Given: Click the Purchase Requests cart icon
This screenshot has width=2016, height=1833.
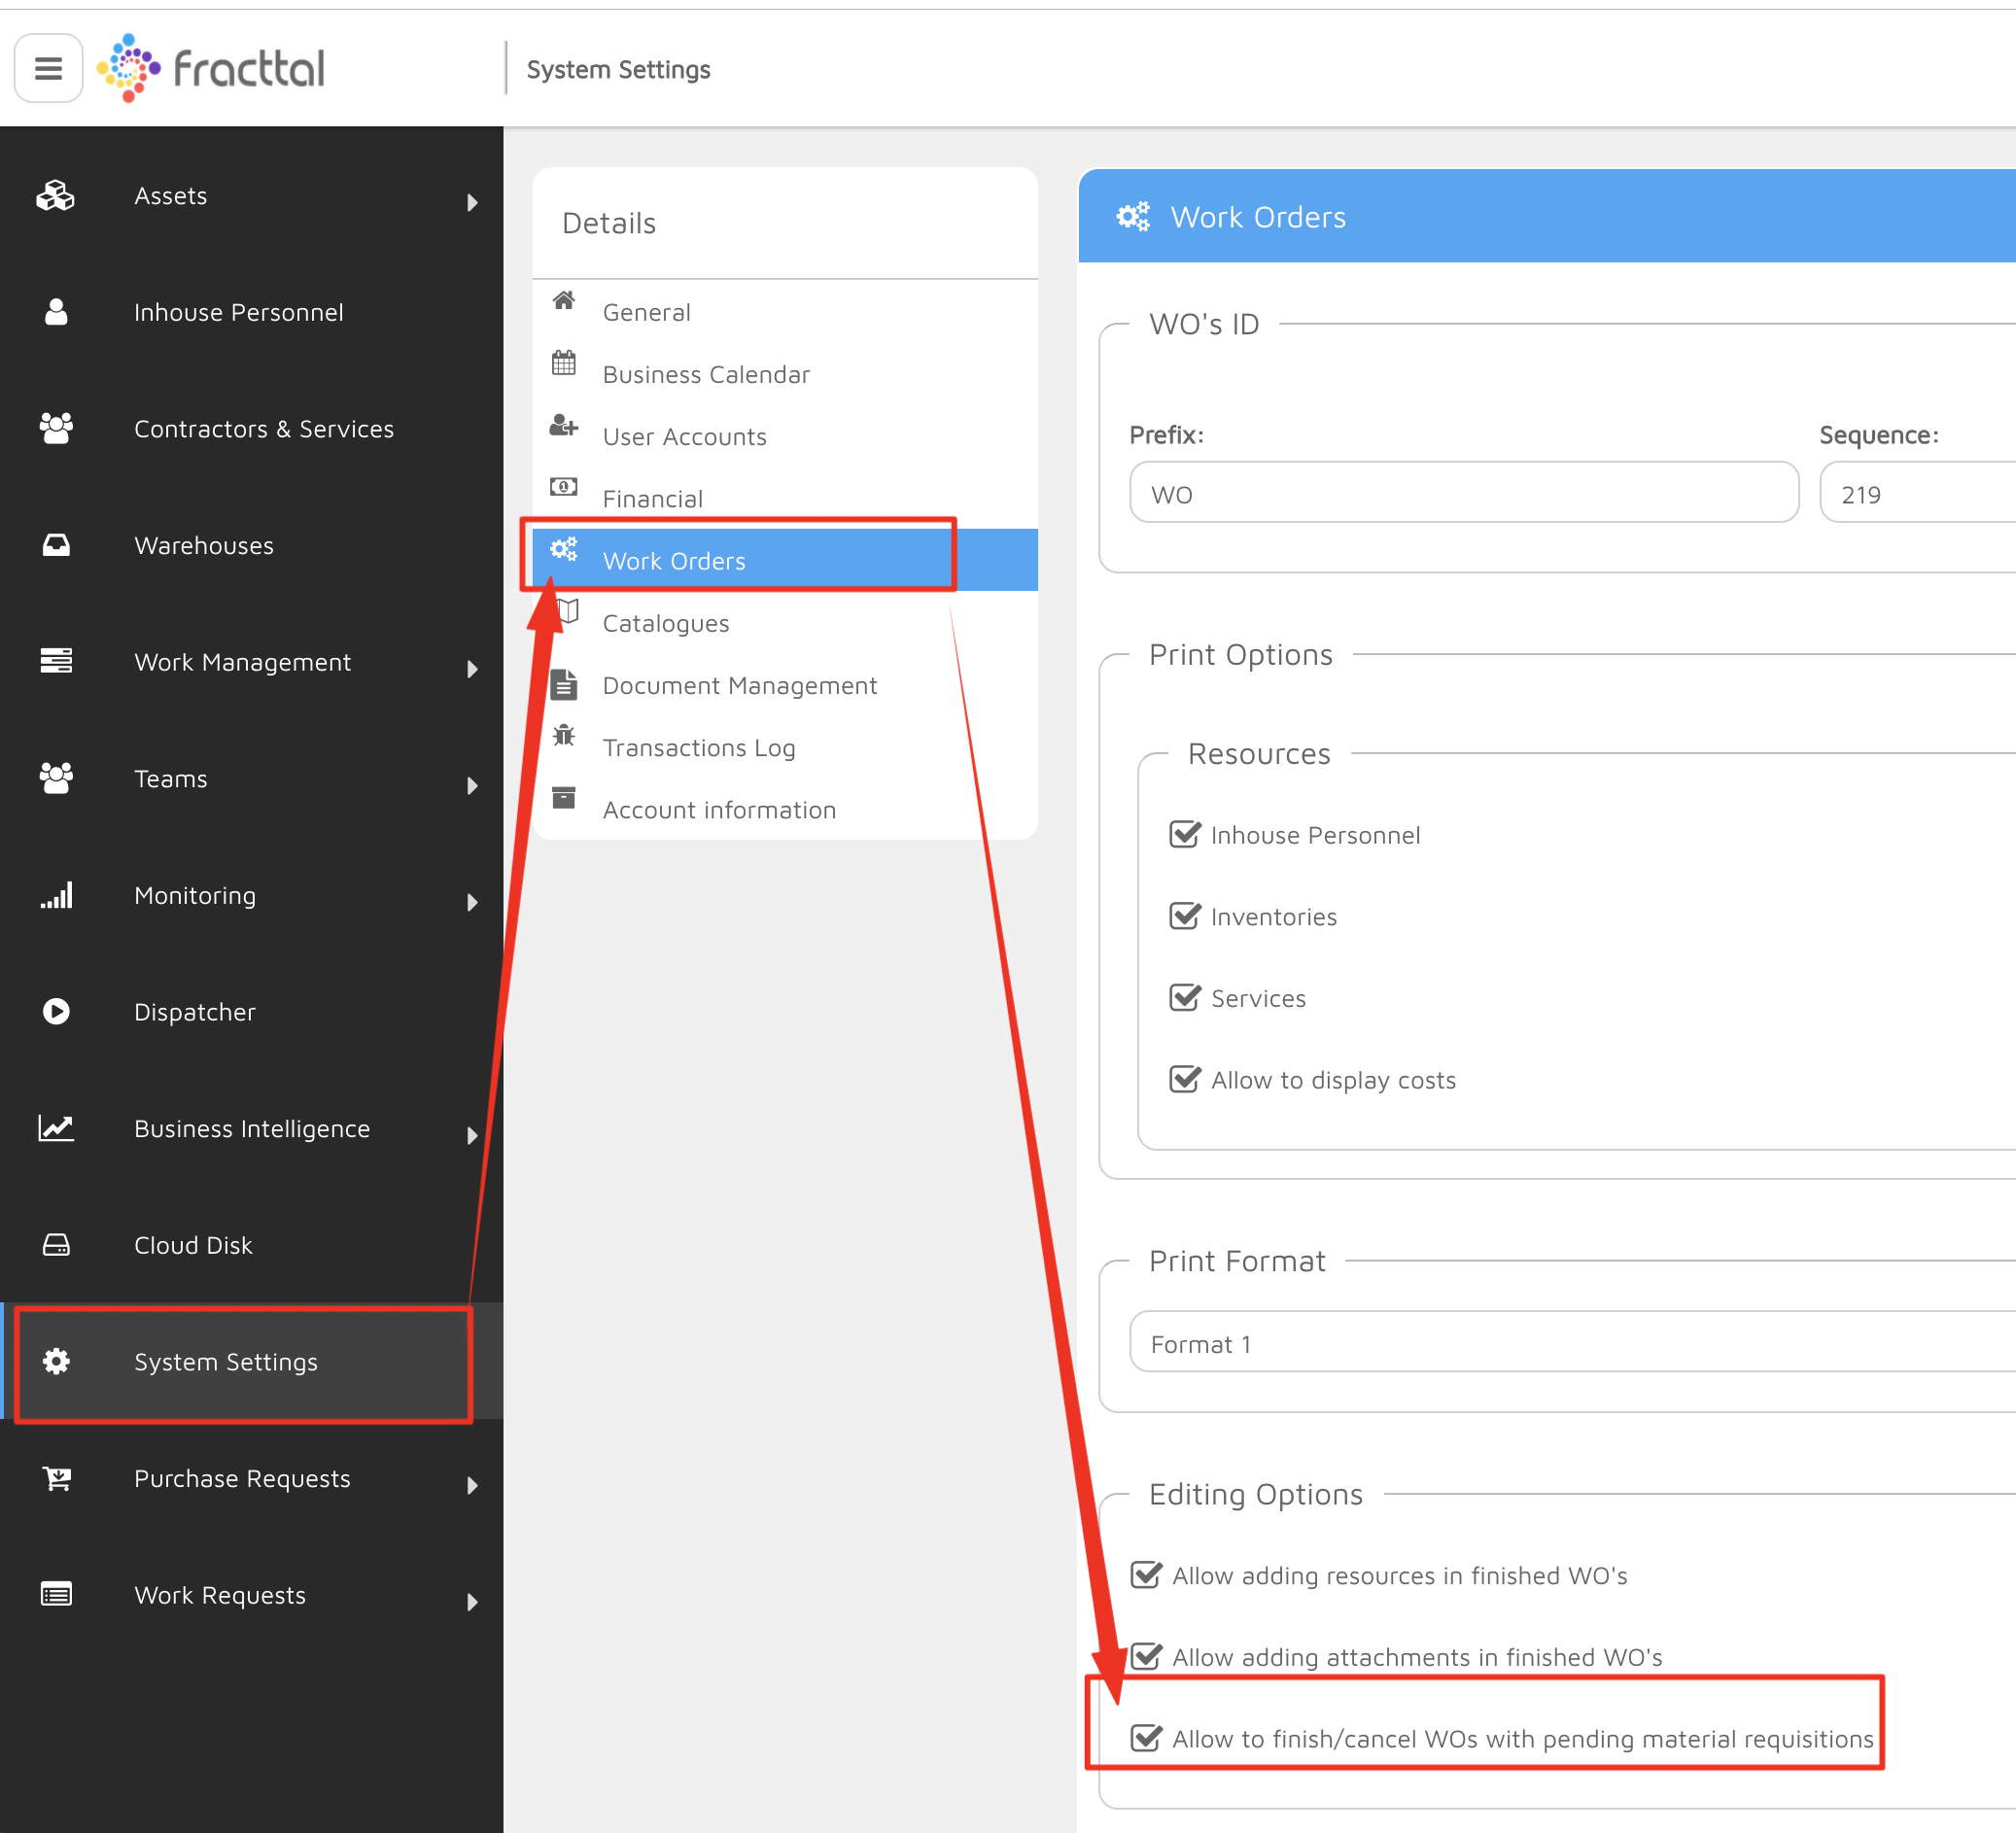Looking at the screenshot, I should (57, 1478).
